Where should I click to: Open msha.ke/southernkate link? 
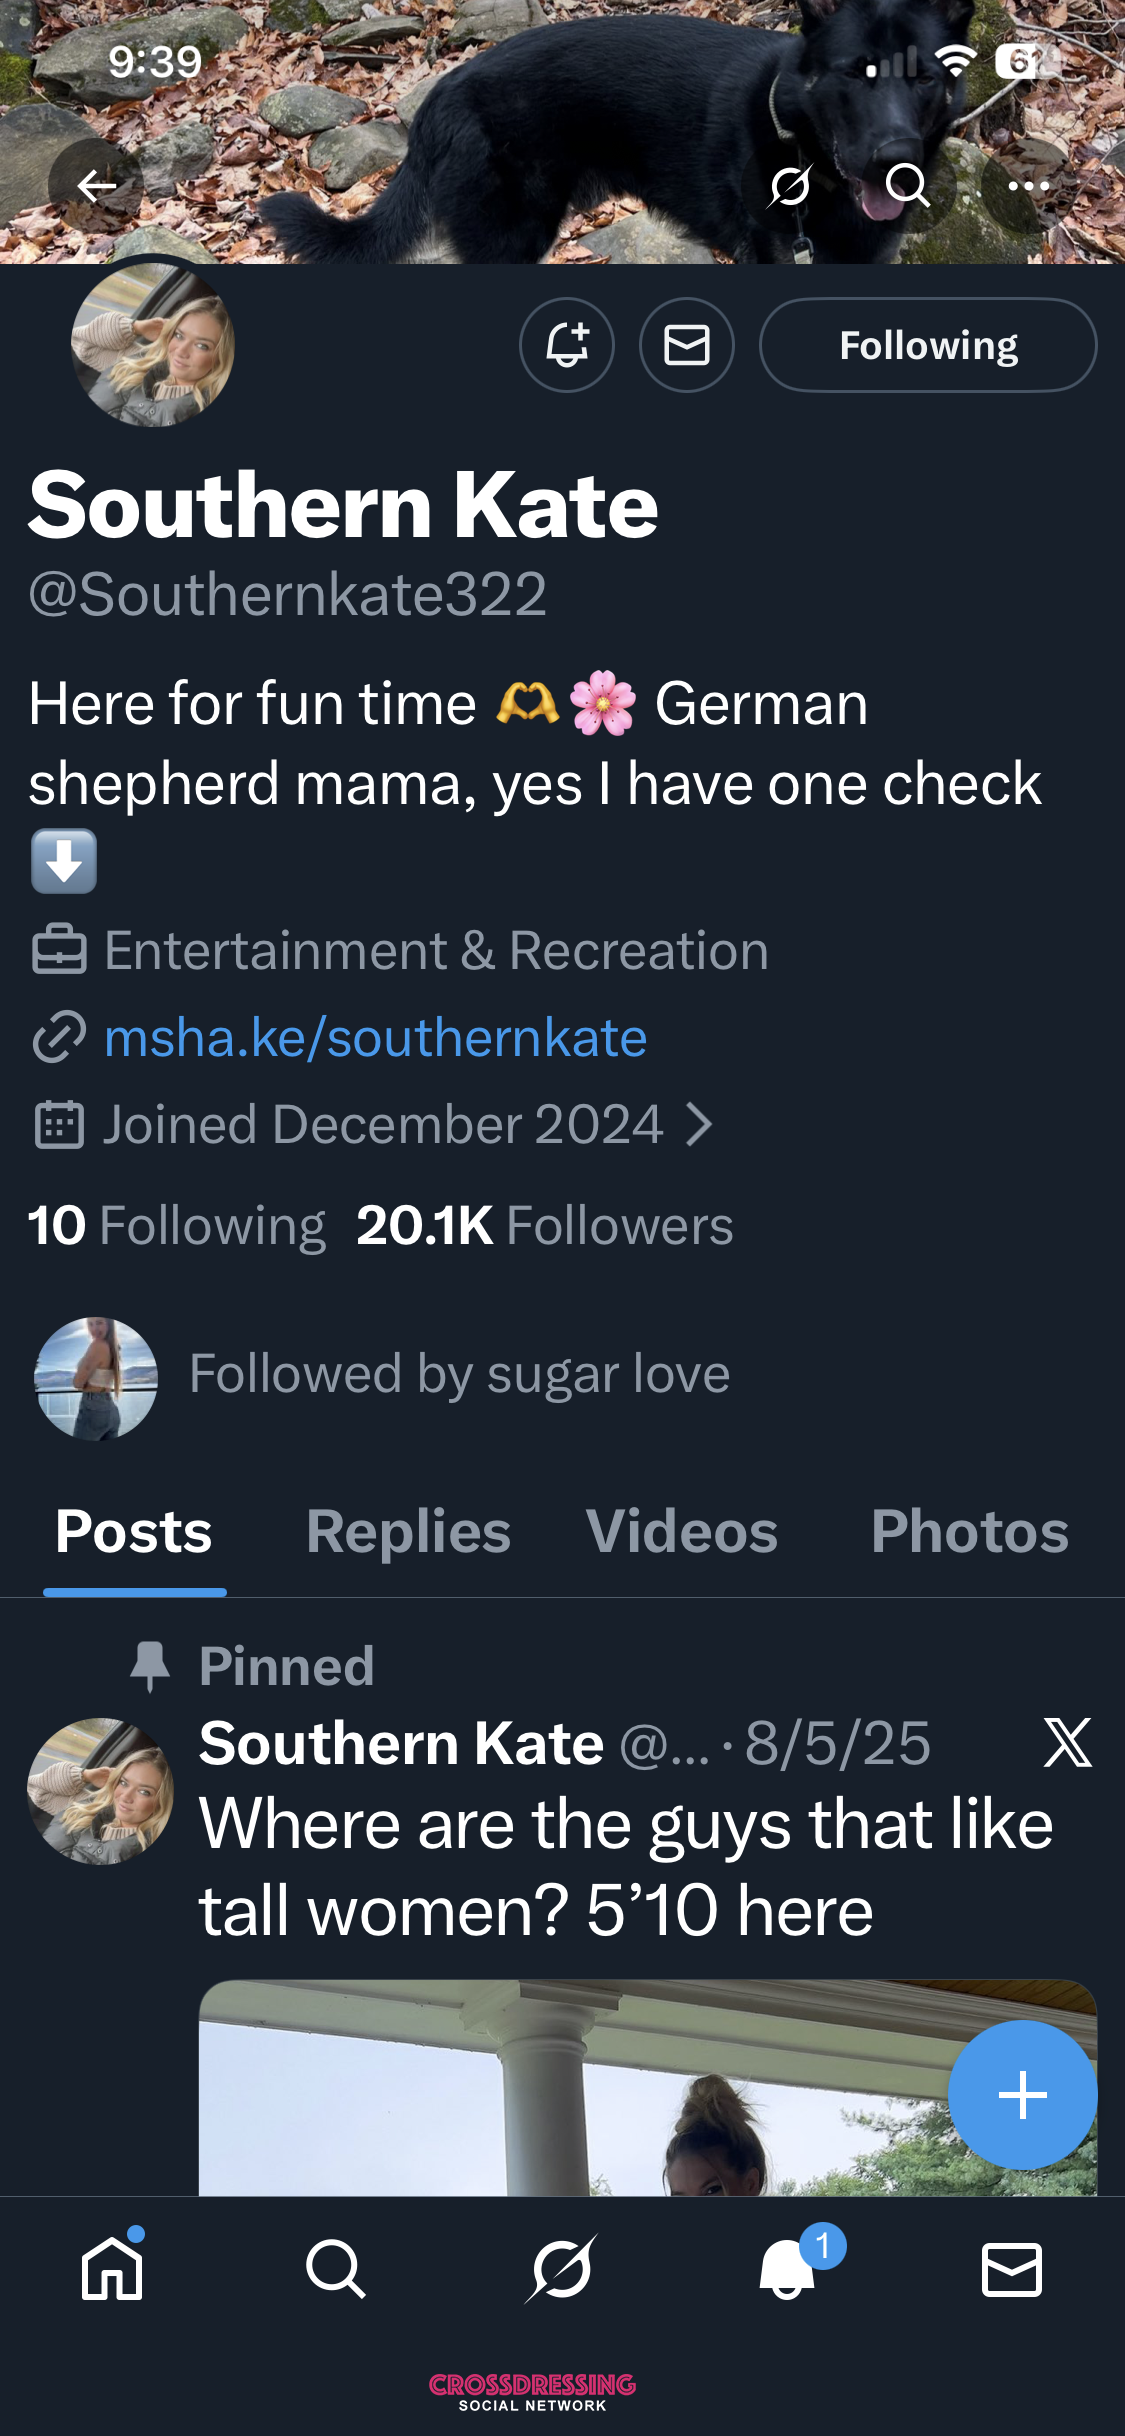coord(376,1038)
